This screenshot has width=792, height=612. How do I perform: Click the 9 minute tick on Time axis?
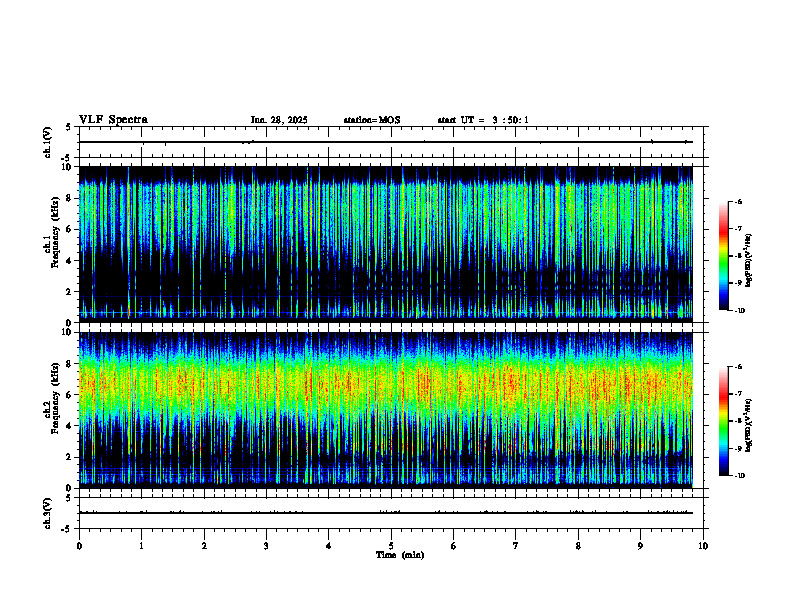coord(640,546)
